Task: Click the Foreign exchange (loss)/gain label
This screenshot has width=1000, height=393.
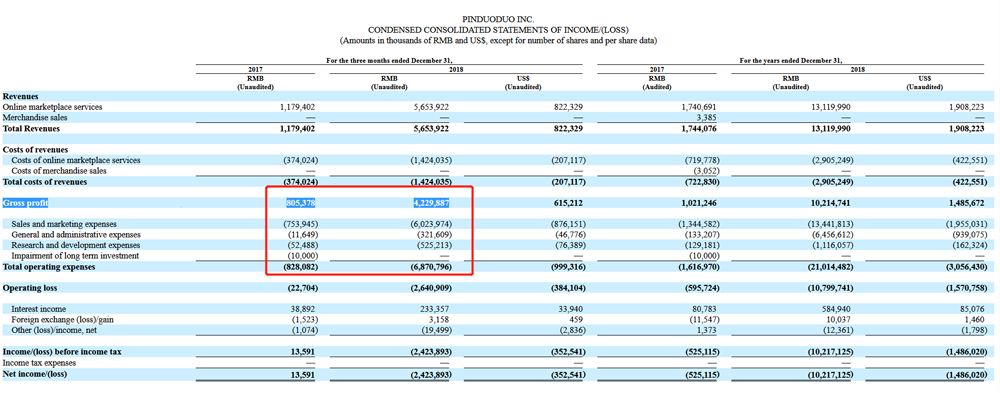Action: [x=62, y=320]
